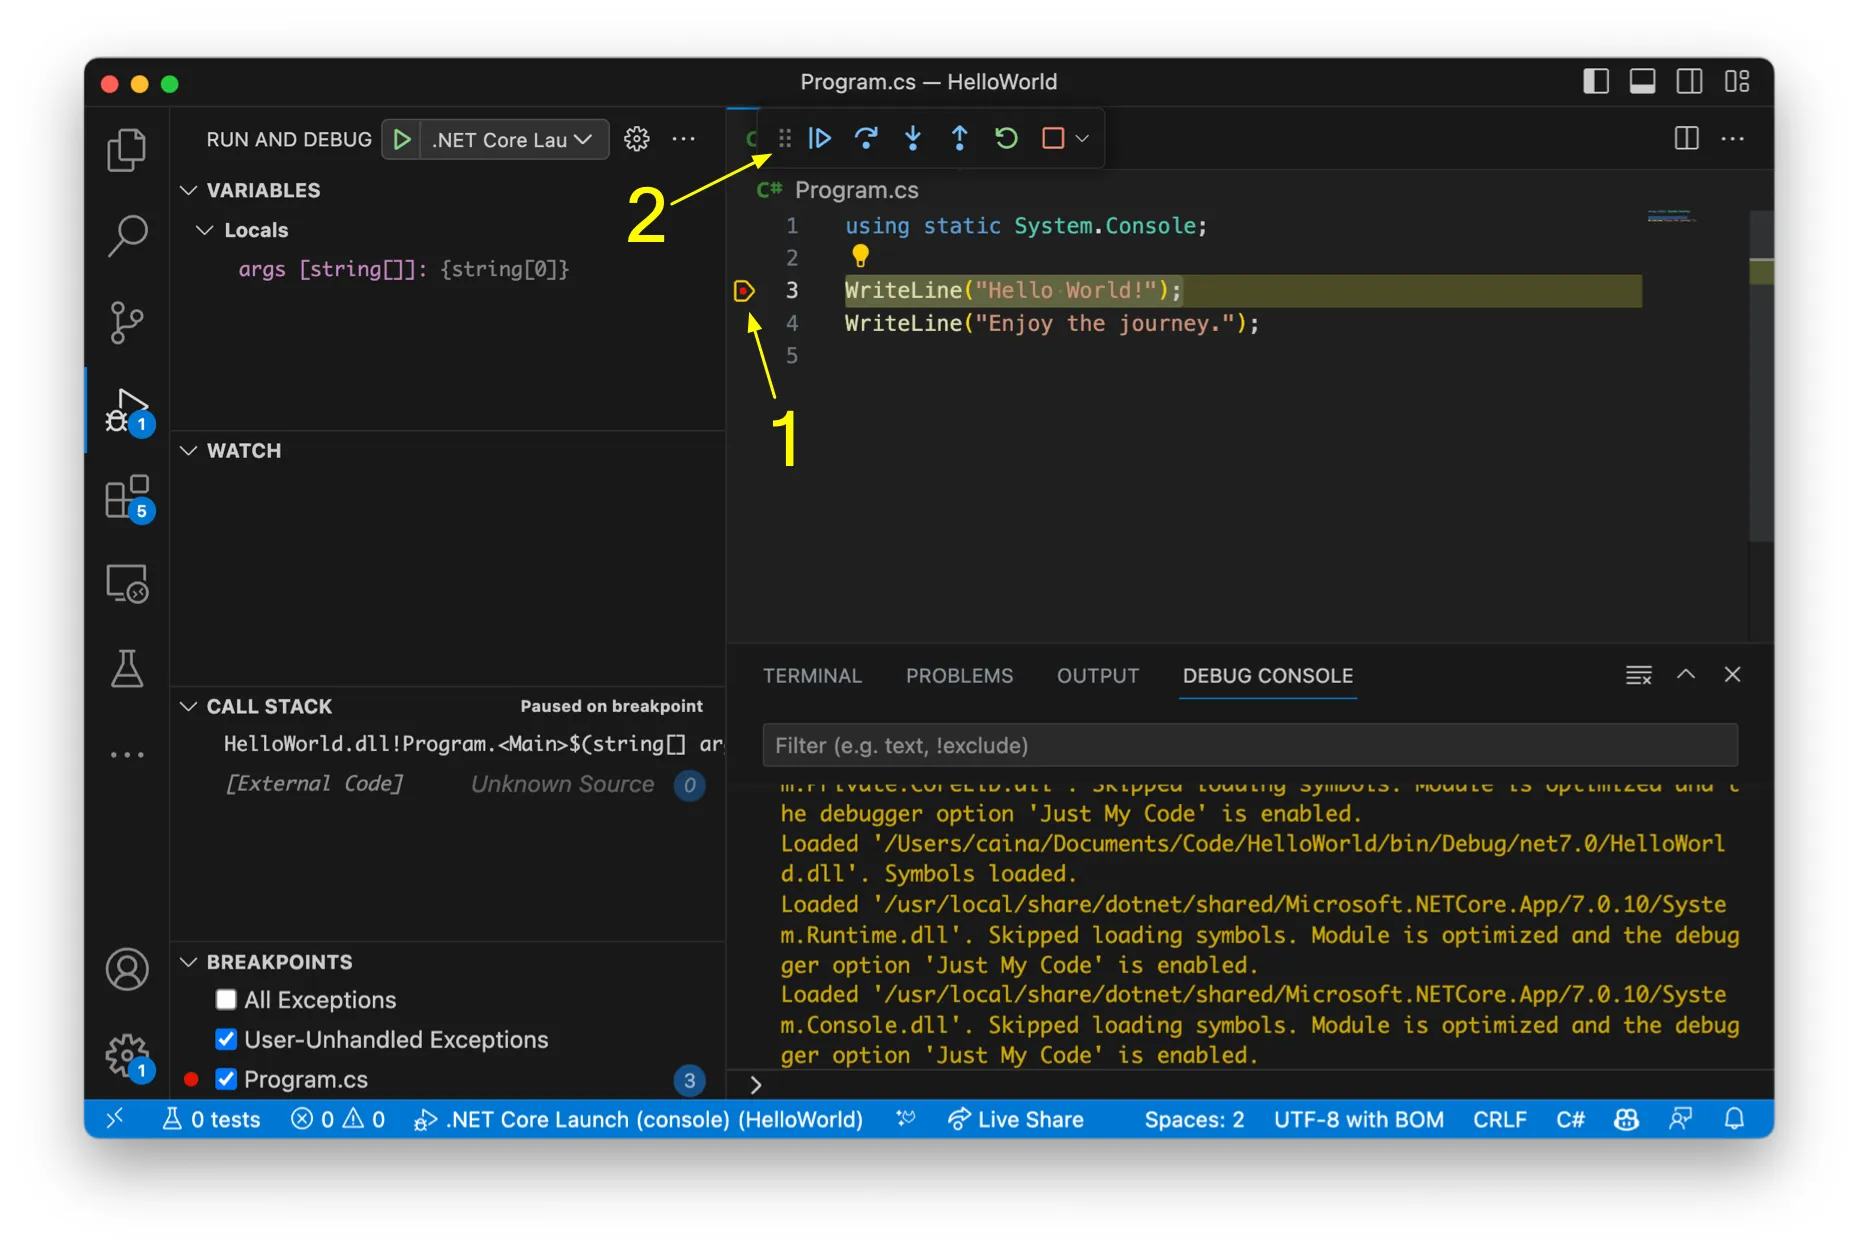Click the 0 tests status item
The width and height of the screenshot is (1858, 1249).
(x=211, y=1120)
